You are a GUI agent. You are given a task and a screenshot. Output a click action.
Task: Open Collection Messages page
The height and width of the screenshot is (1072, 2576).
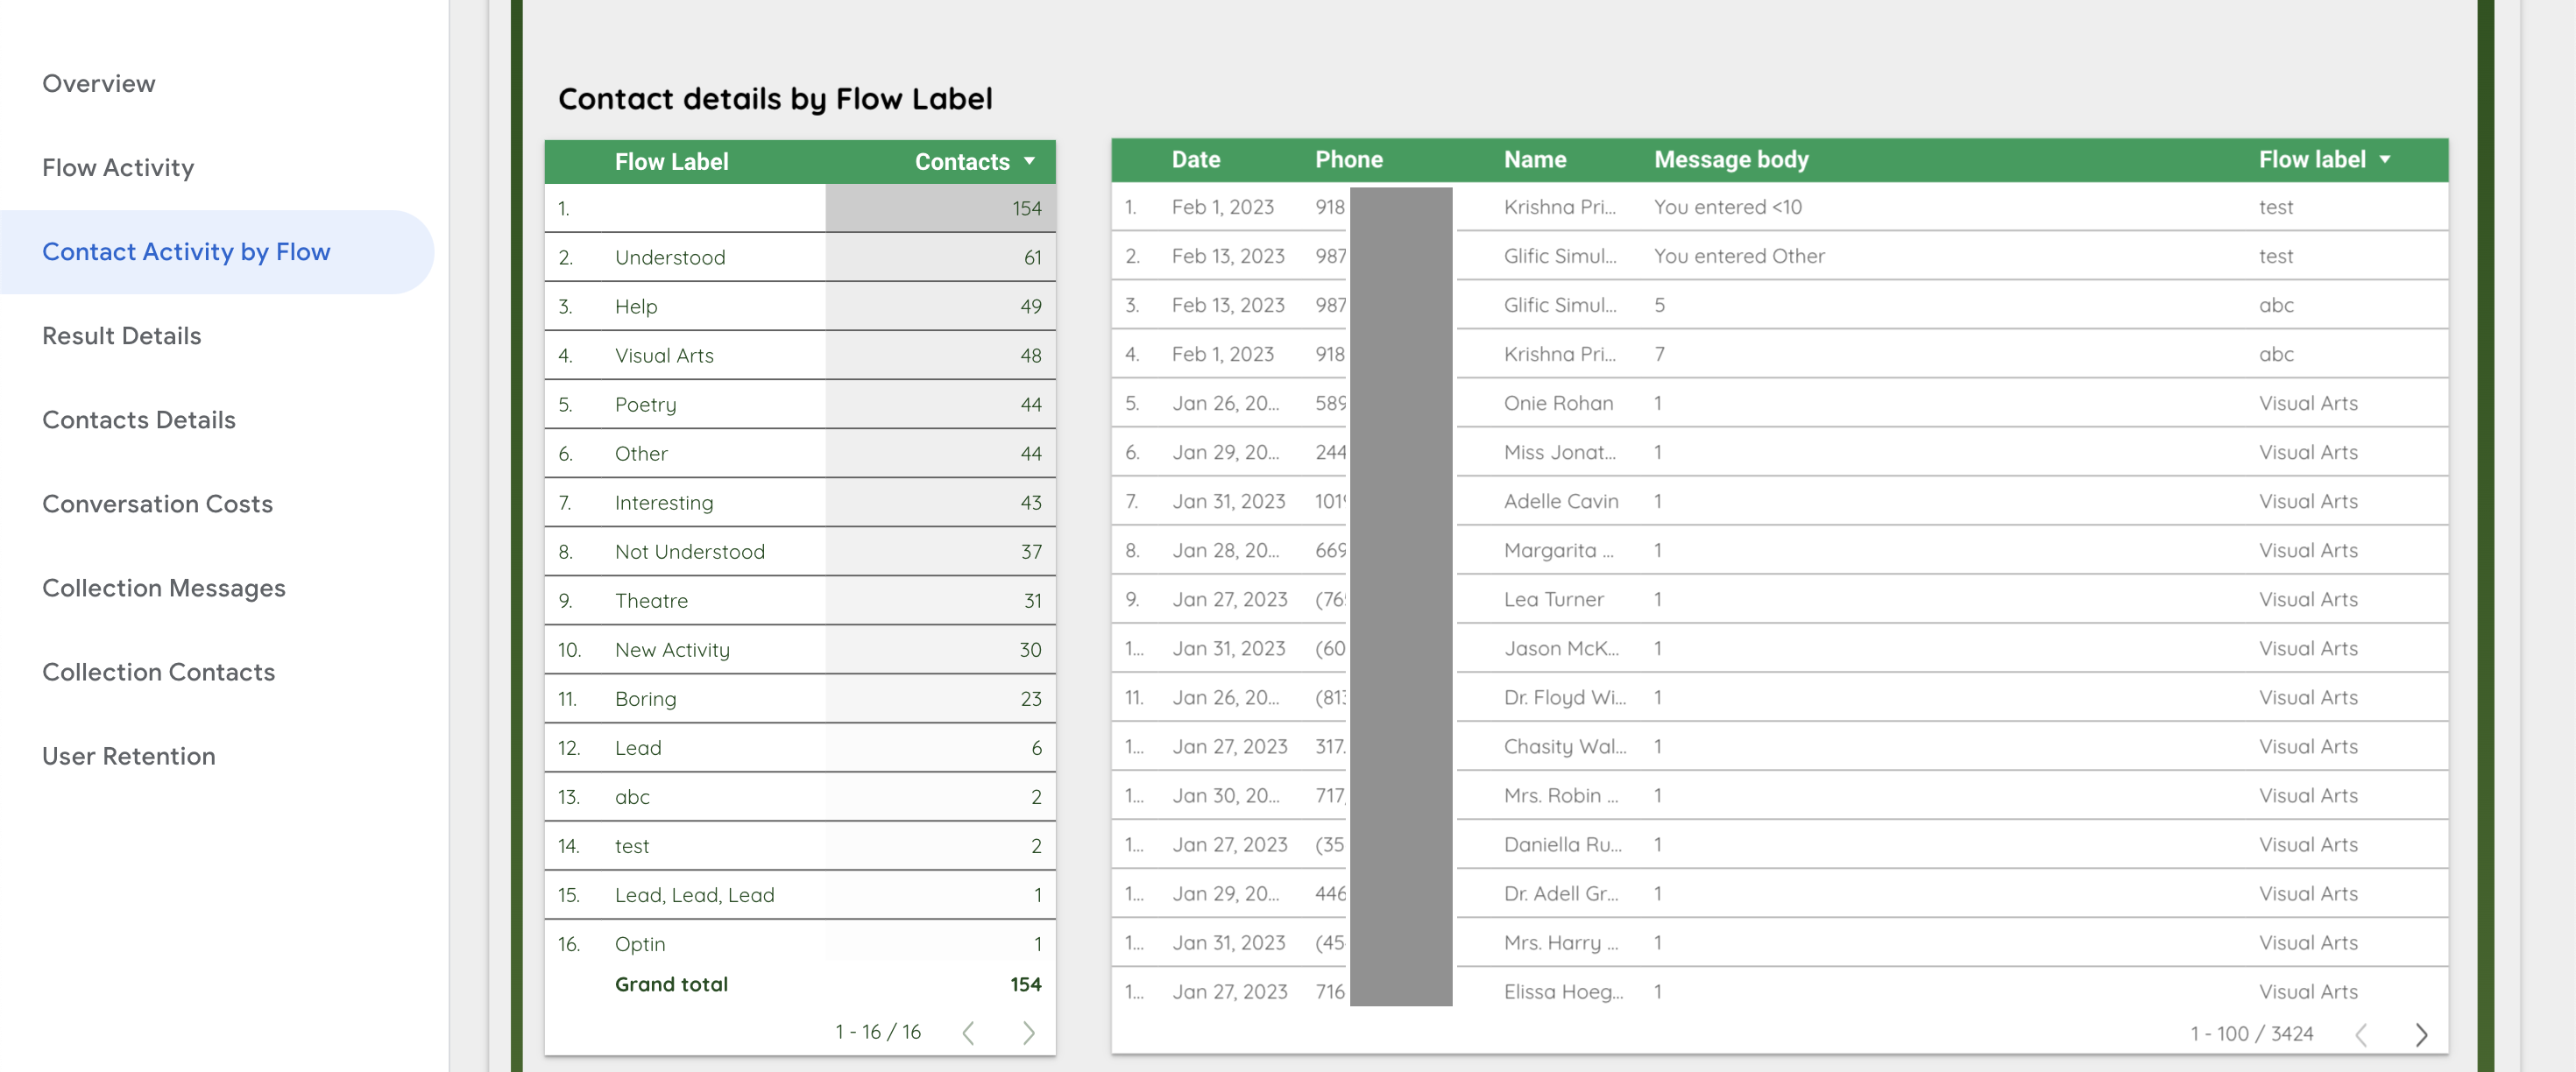click(164, 588)
